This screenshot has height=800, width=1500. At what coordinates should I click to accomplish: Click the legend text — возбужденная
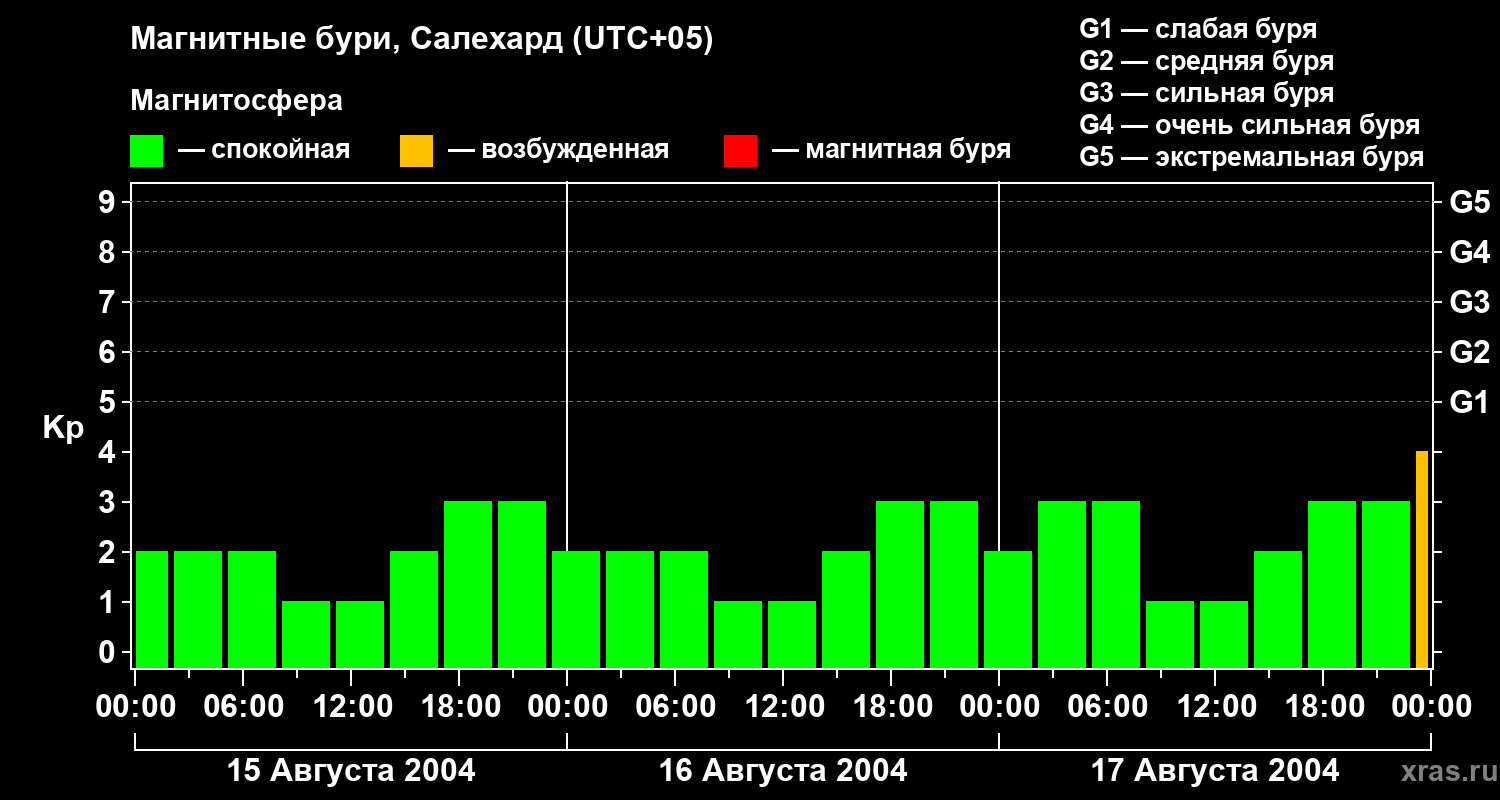click(x=558, y=150)
